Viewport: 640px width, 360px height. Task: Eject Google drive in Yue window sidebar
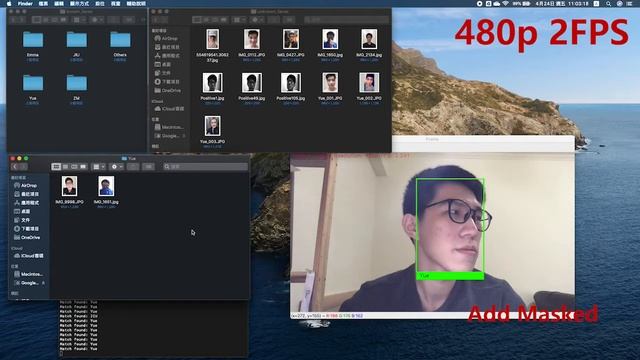click(43, 283)
